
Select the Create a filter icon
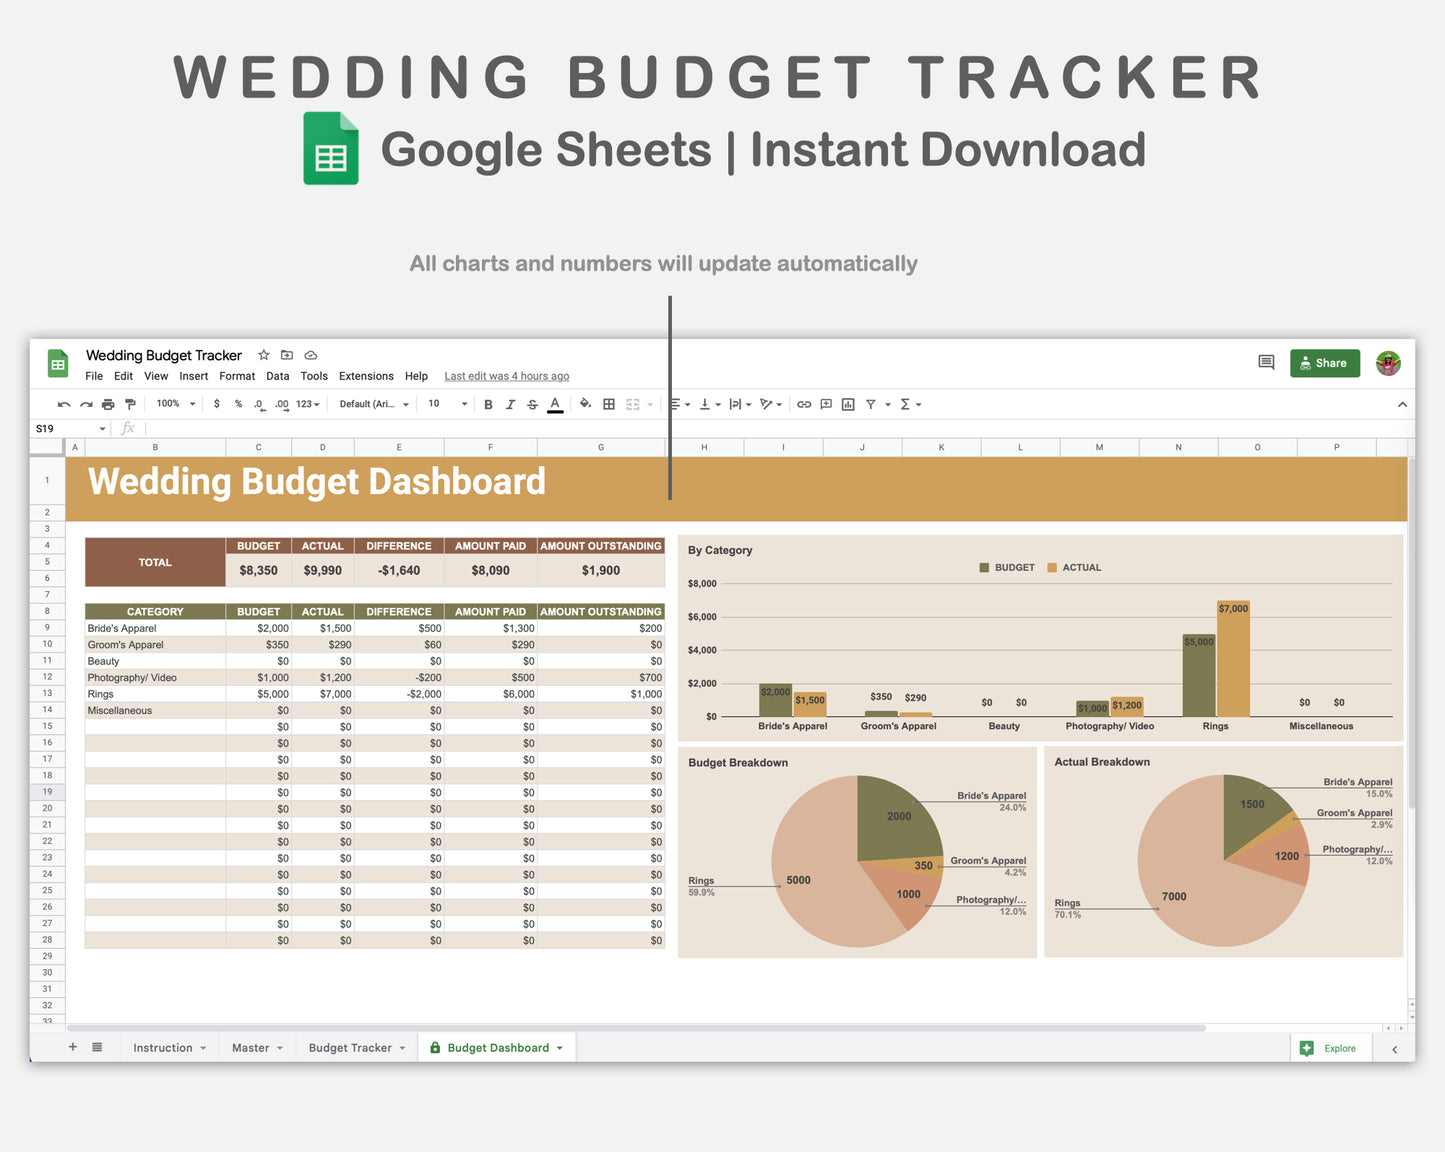(x=871, y=404)
